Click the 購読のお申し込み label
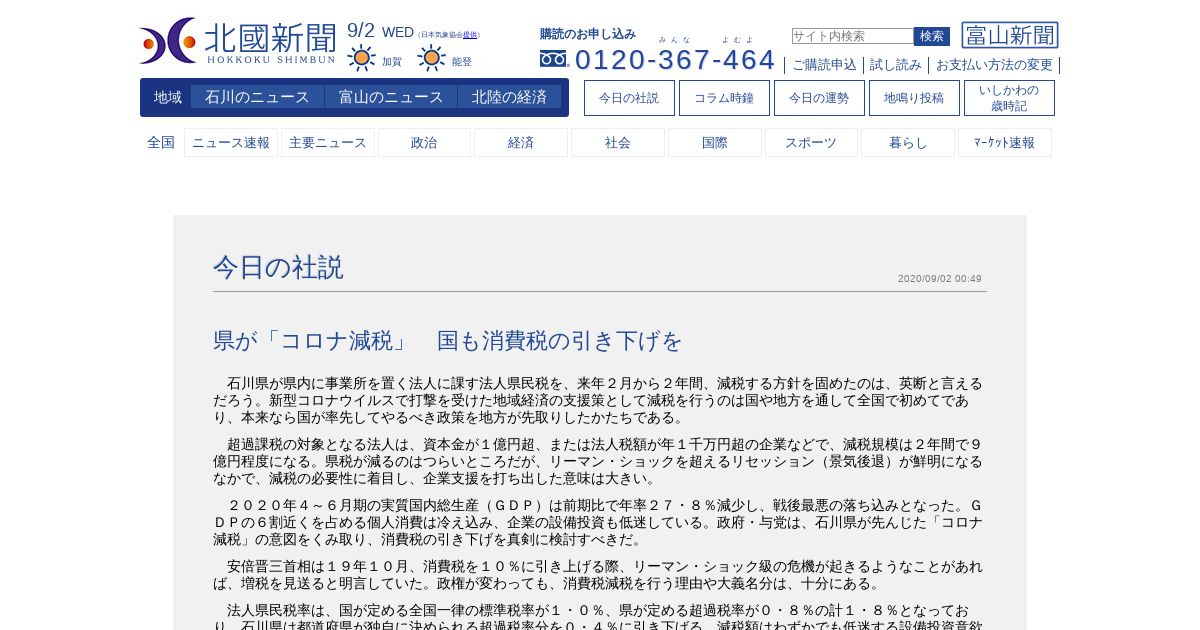This screenshot has width=1200, height=630. 588,34
